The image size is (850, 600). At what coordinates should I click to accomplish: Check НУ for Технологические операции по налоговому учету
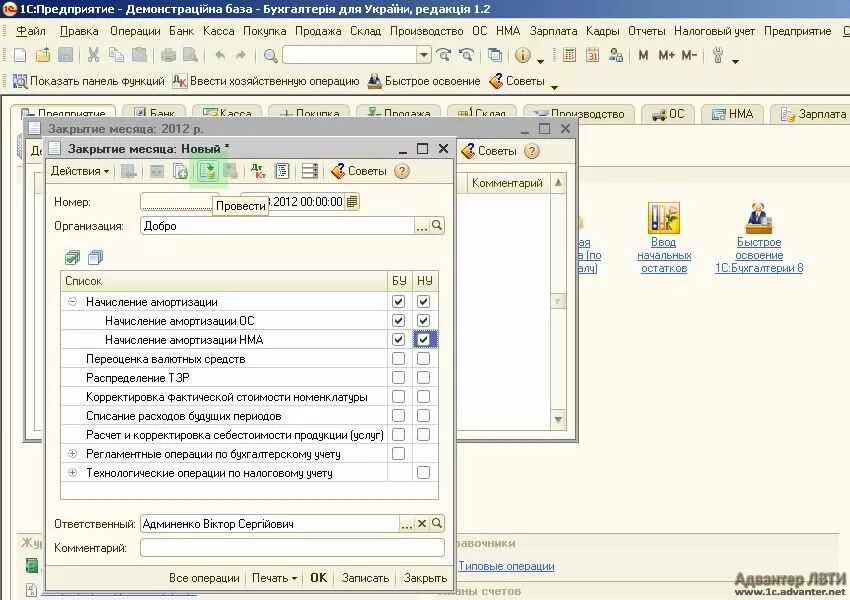[x=423, y=472]
